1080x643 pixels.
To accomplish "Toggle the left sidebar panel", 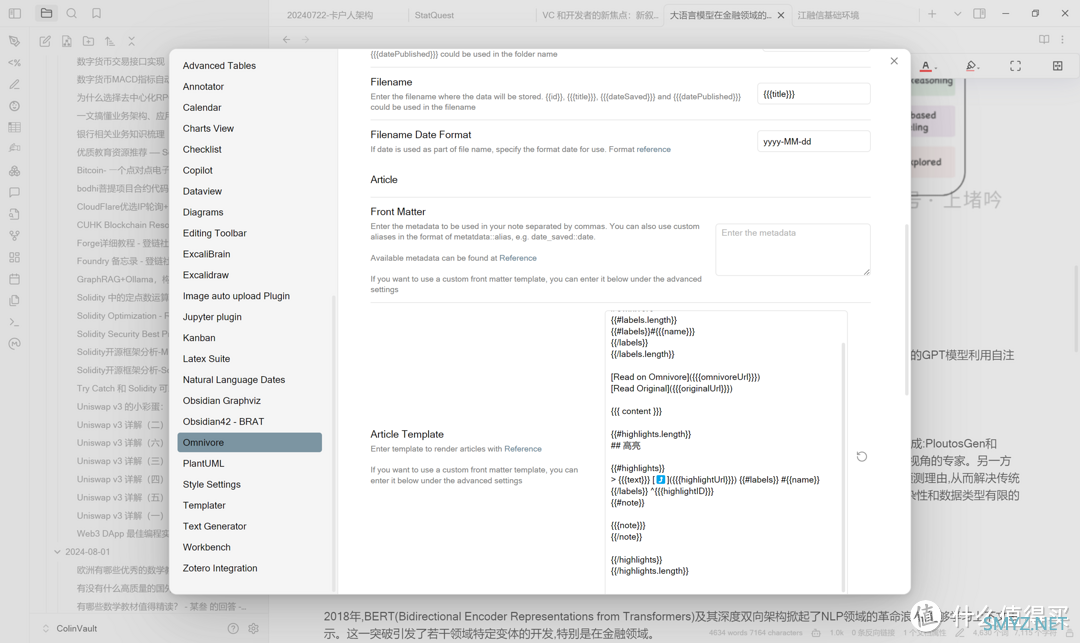I will 15,14.
